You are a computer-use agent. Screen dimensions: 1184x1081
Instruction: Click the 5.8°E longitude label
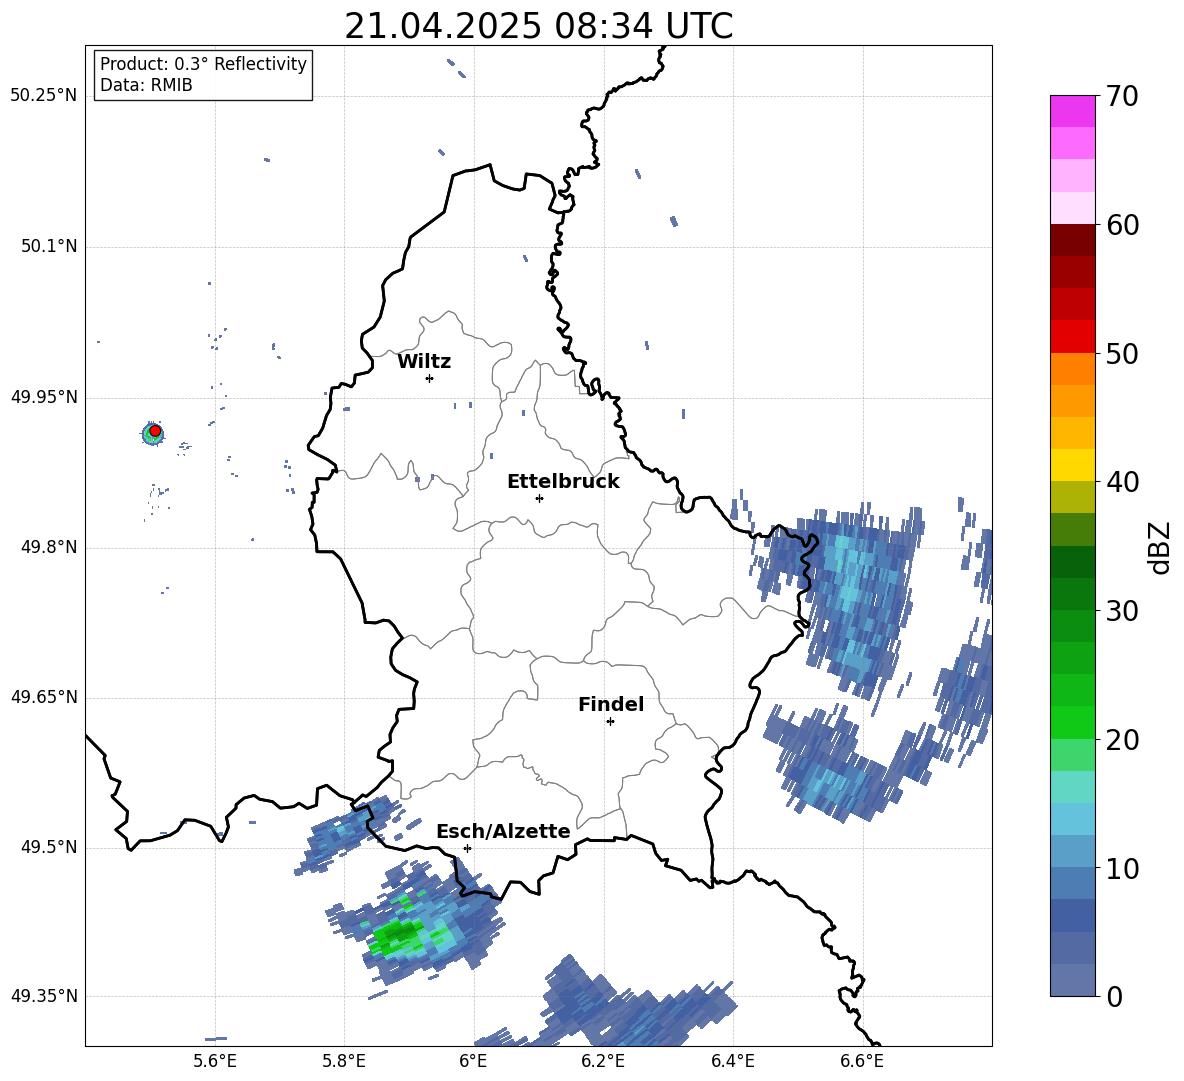344,1061
